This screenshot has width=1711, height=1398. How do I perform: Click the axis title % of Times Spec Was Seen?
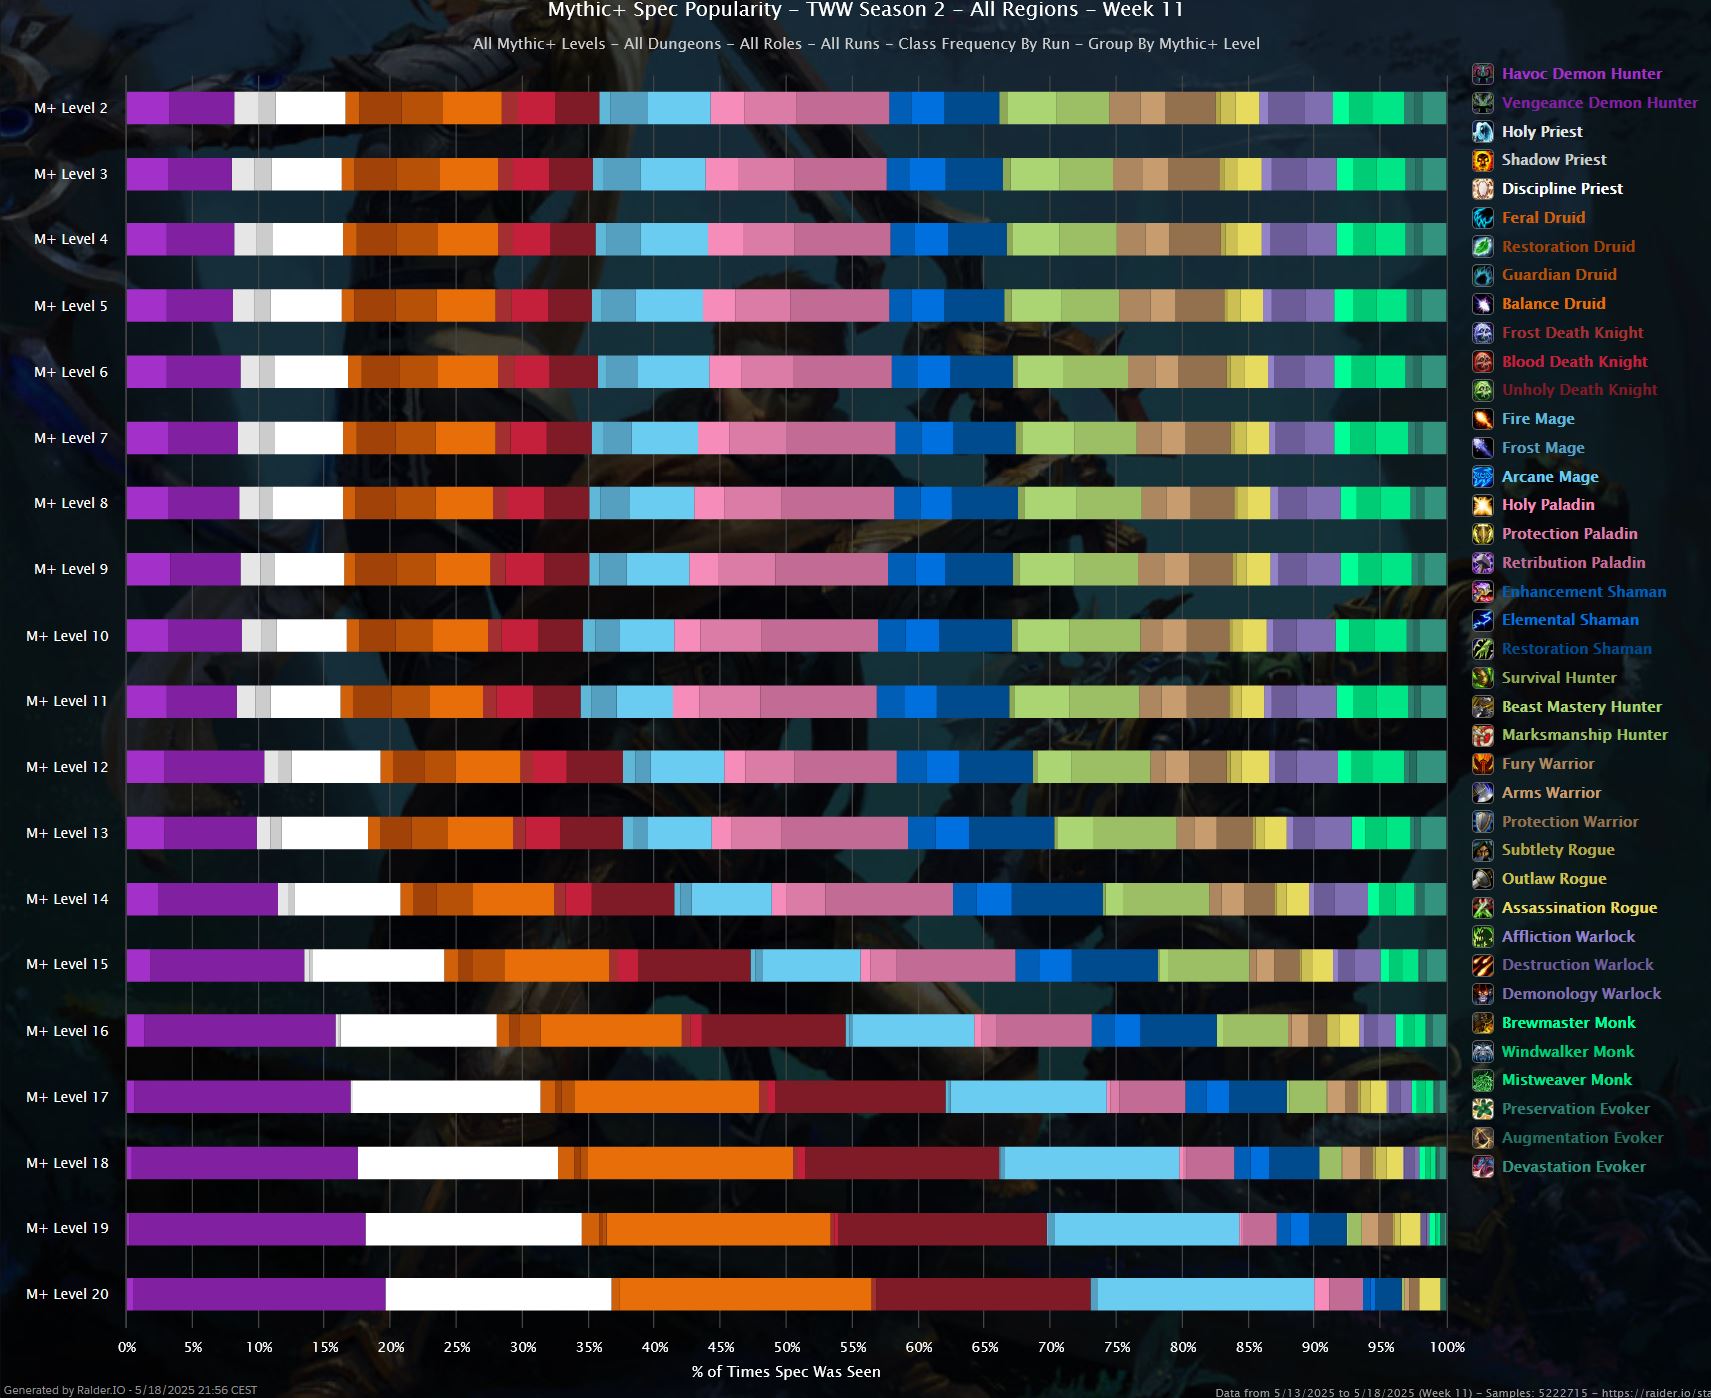pos(786,1372)
